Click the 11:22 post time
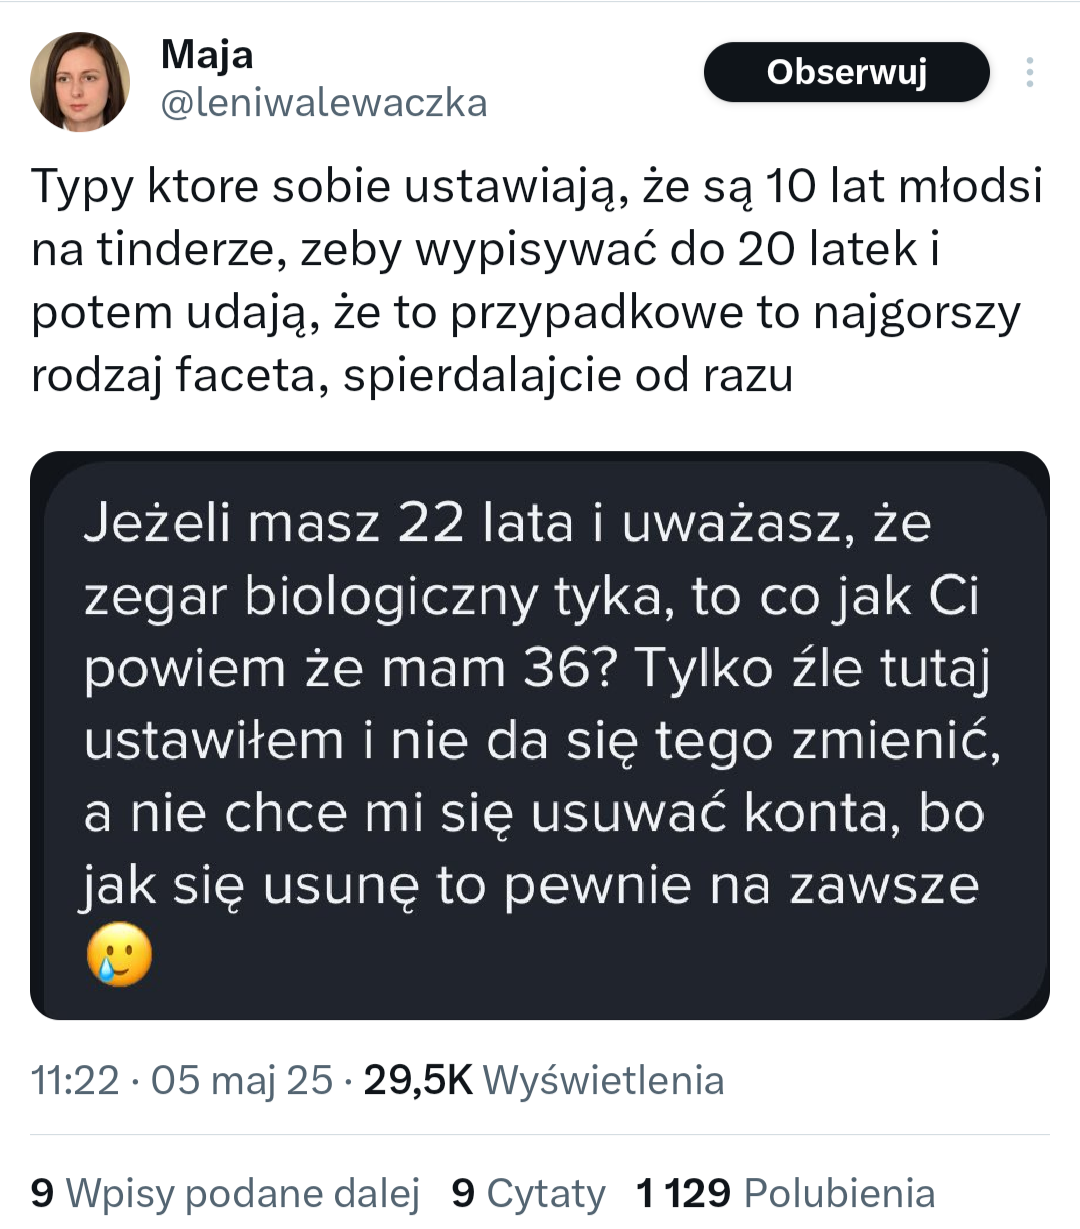This screenshot has height=1229, width=1080. click(75, 1080)
